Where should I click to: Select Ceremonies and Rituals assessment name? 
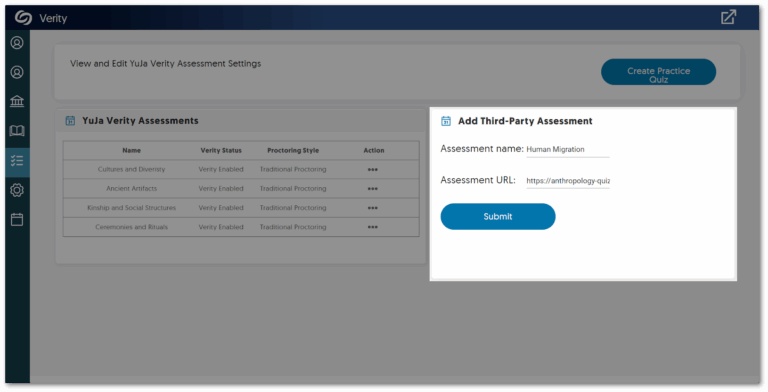click(x=131, y=227)
